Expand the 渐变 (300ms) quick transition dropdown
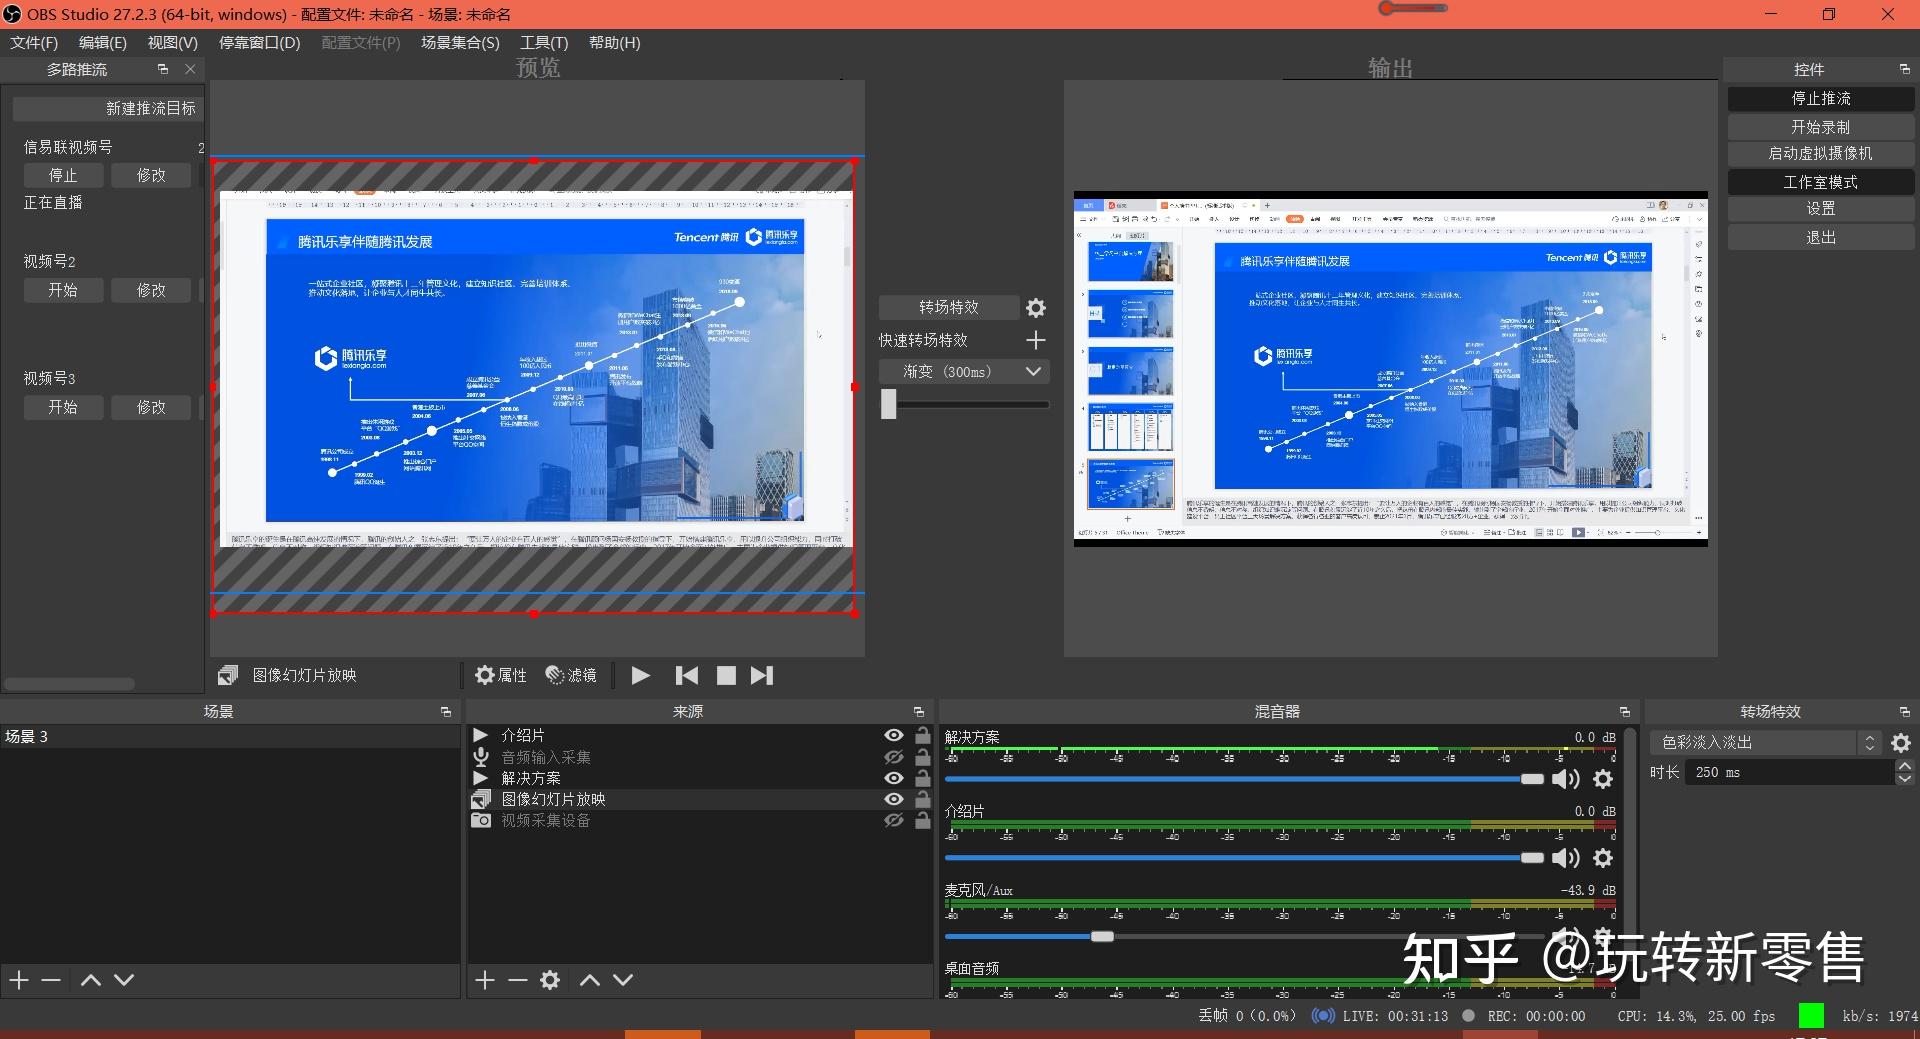This screenshot has width=1920, height=1039. coord(965,371)
